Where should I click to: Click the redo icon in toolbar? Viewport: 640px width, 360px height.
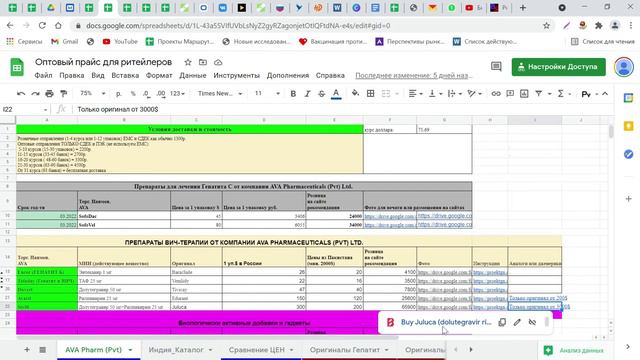tap(35, 94)
